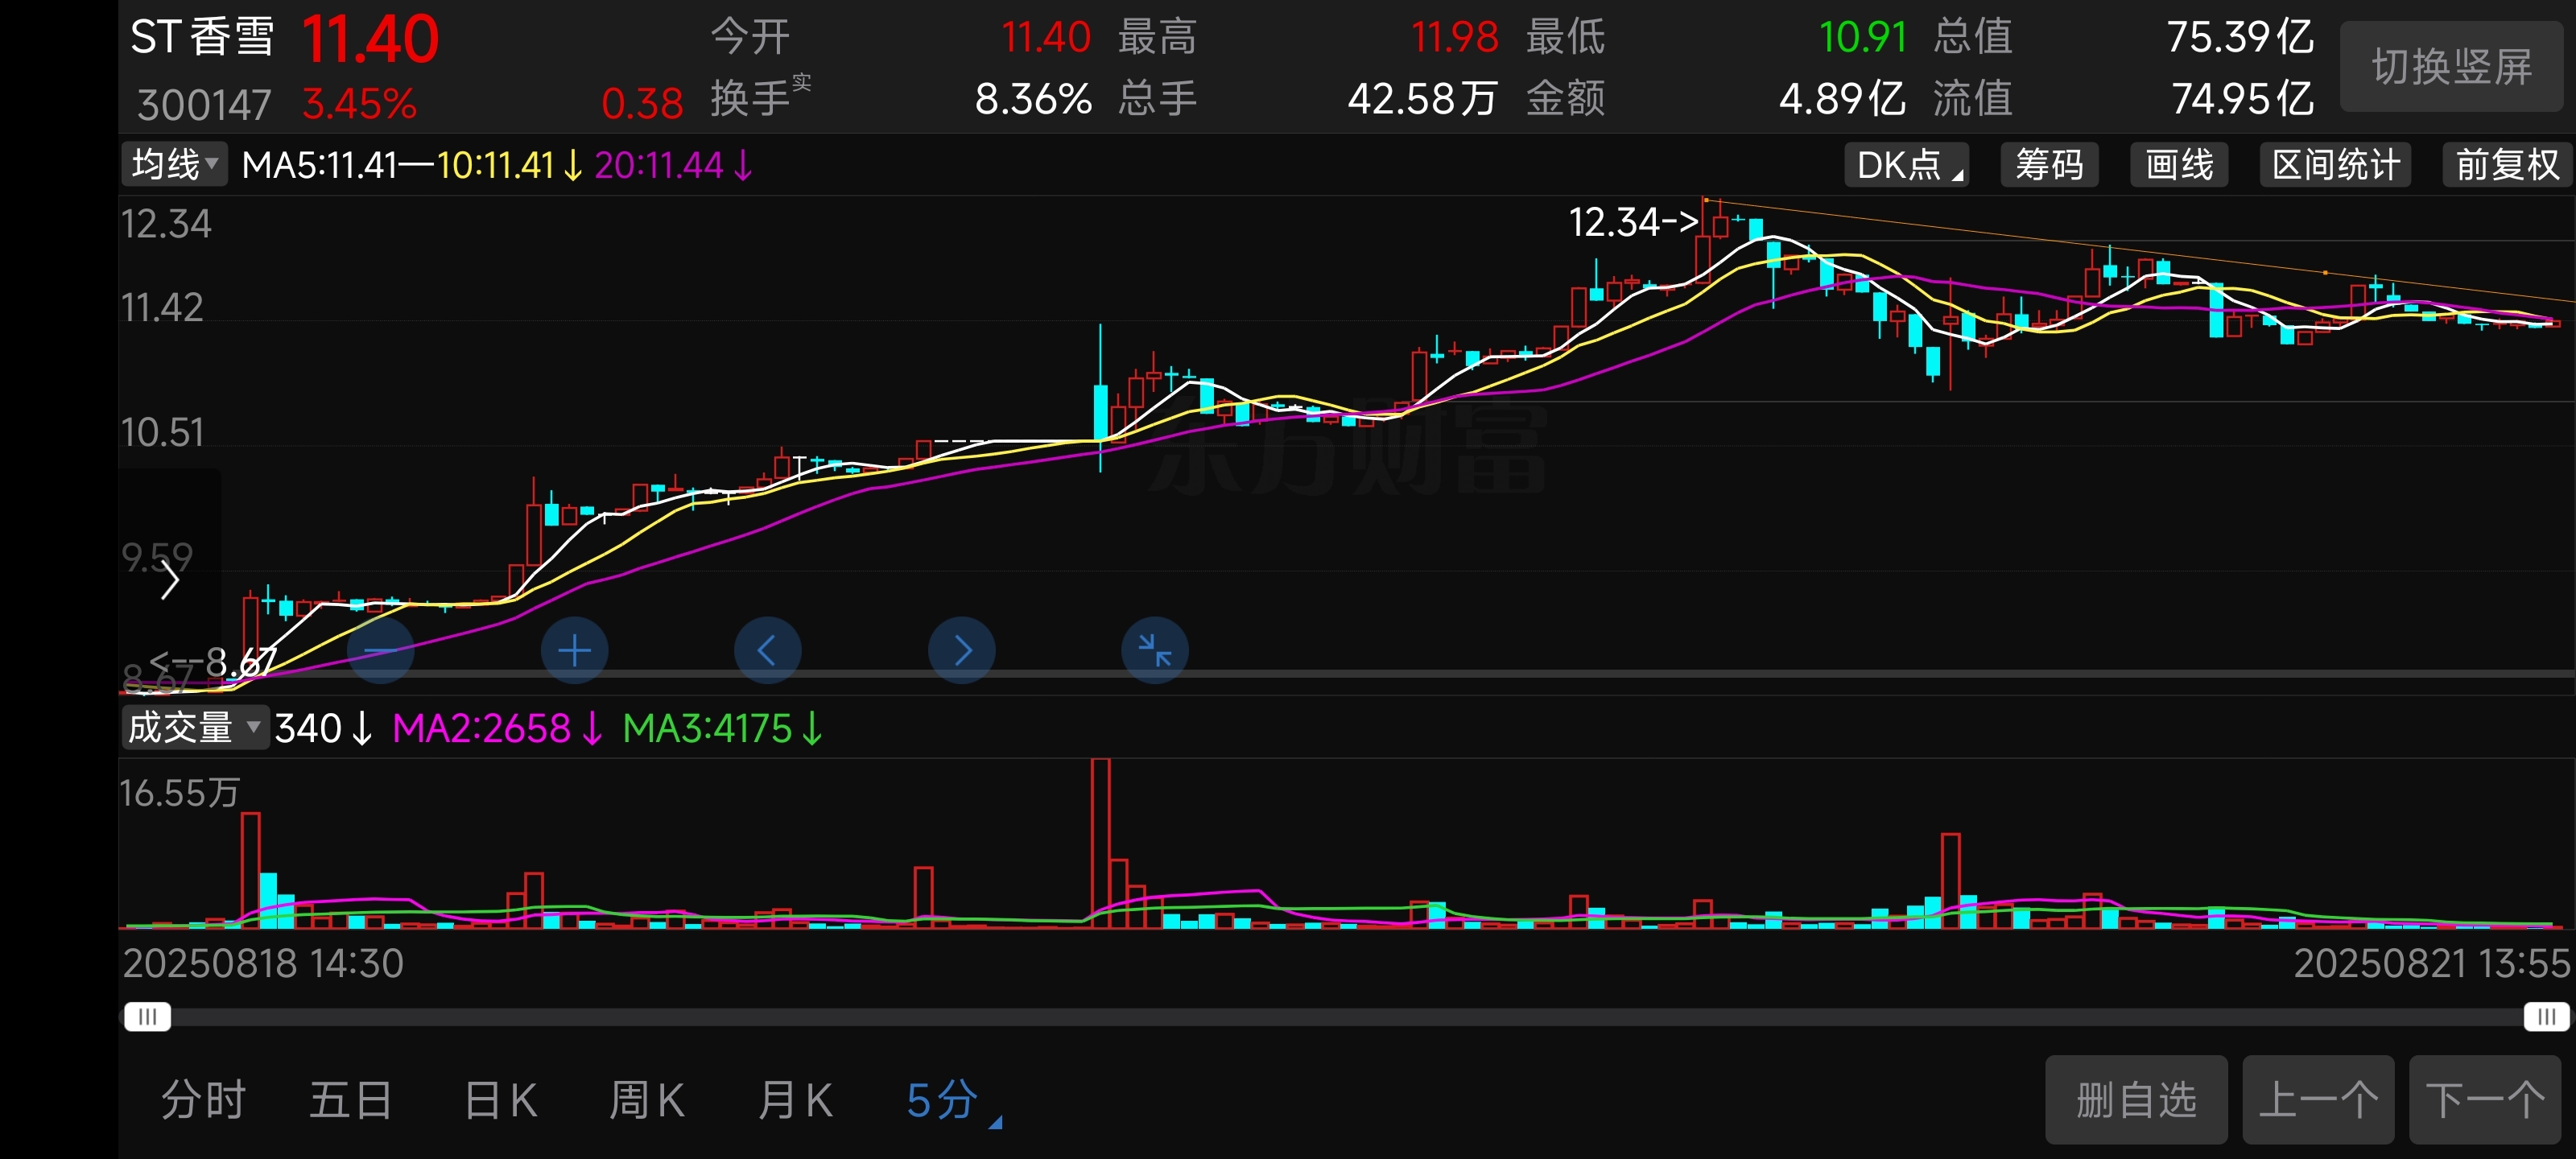Move chart left with left-arrow circle
Viewport: 2576px width, 1159px height.
coord(767,651)
